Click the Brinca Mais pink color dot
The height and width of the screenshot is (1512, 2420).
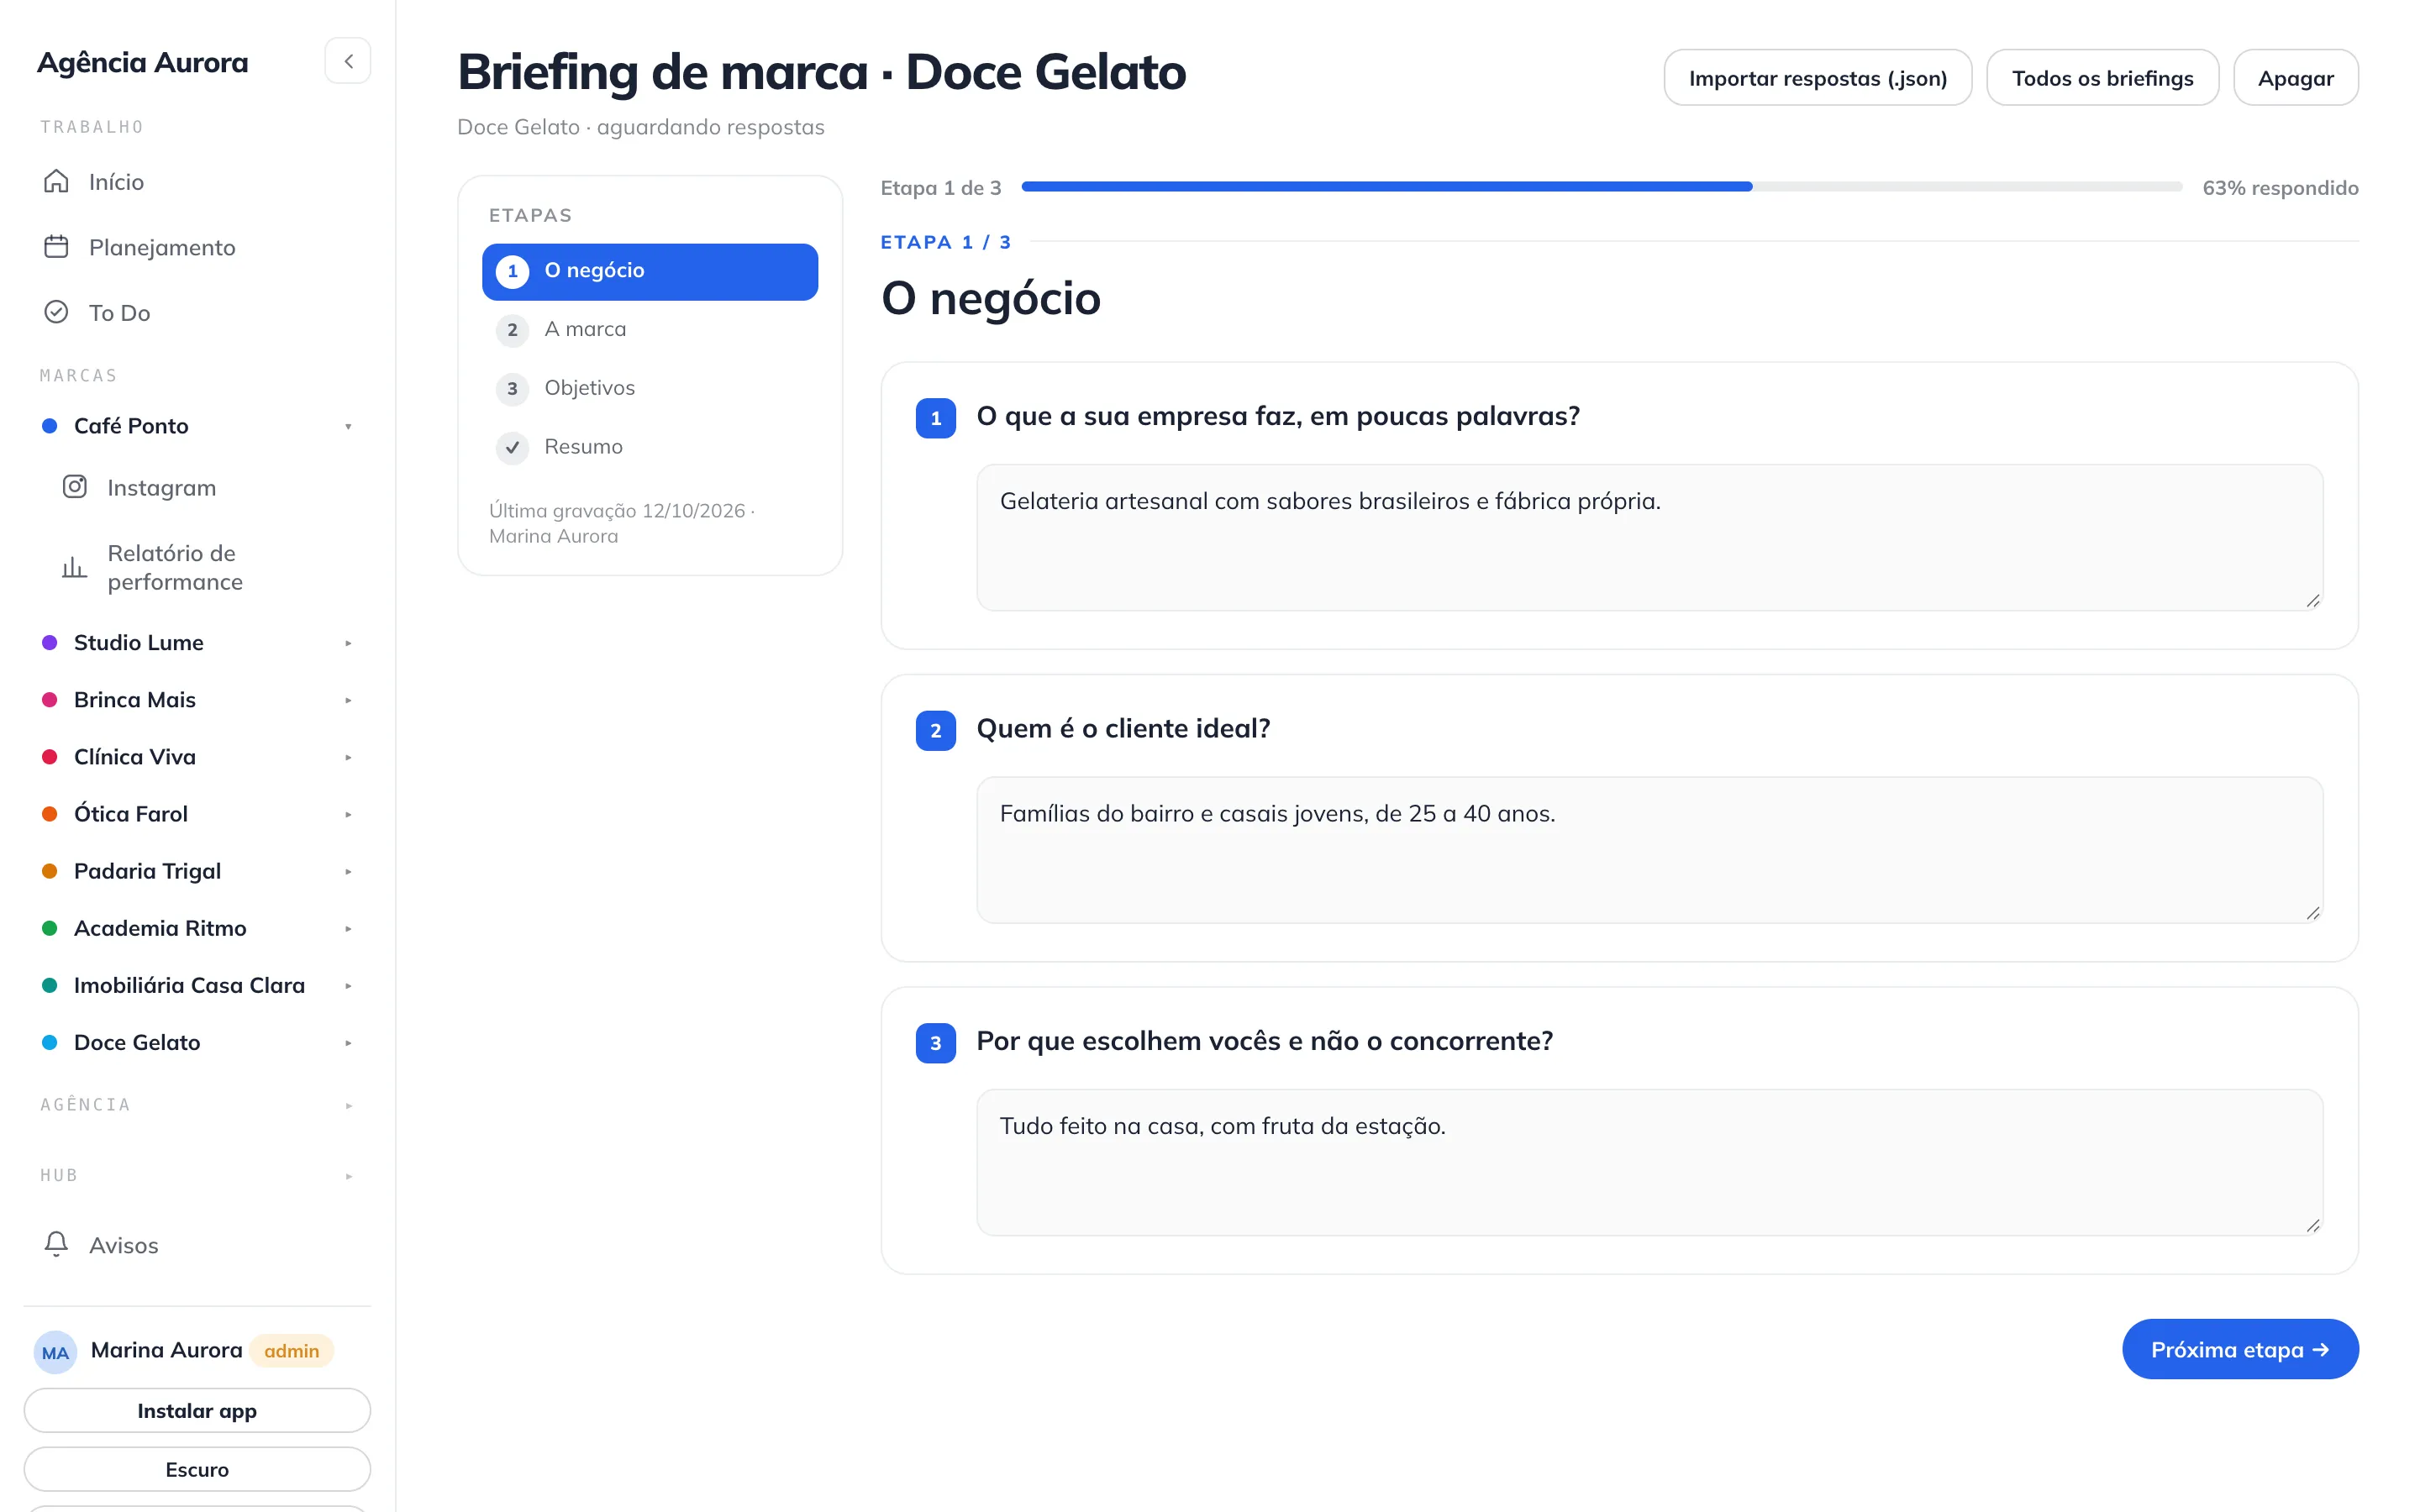tap(49, 700)
